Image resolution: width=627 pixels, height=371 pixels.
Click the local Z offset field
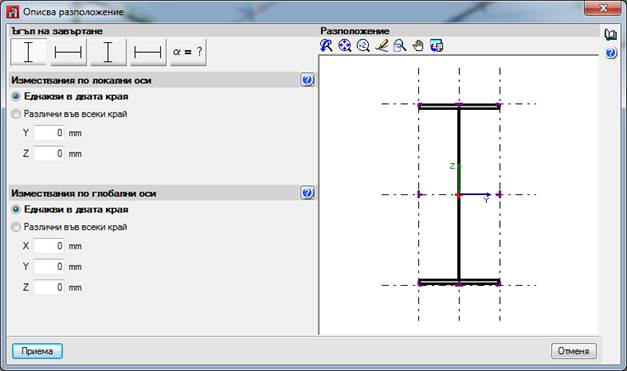[x=49, y=154]
